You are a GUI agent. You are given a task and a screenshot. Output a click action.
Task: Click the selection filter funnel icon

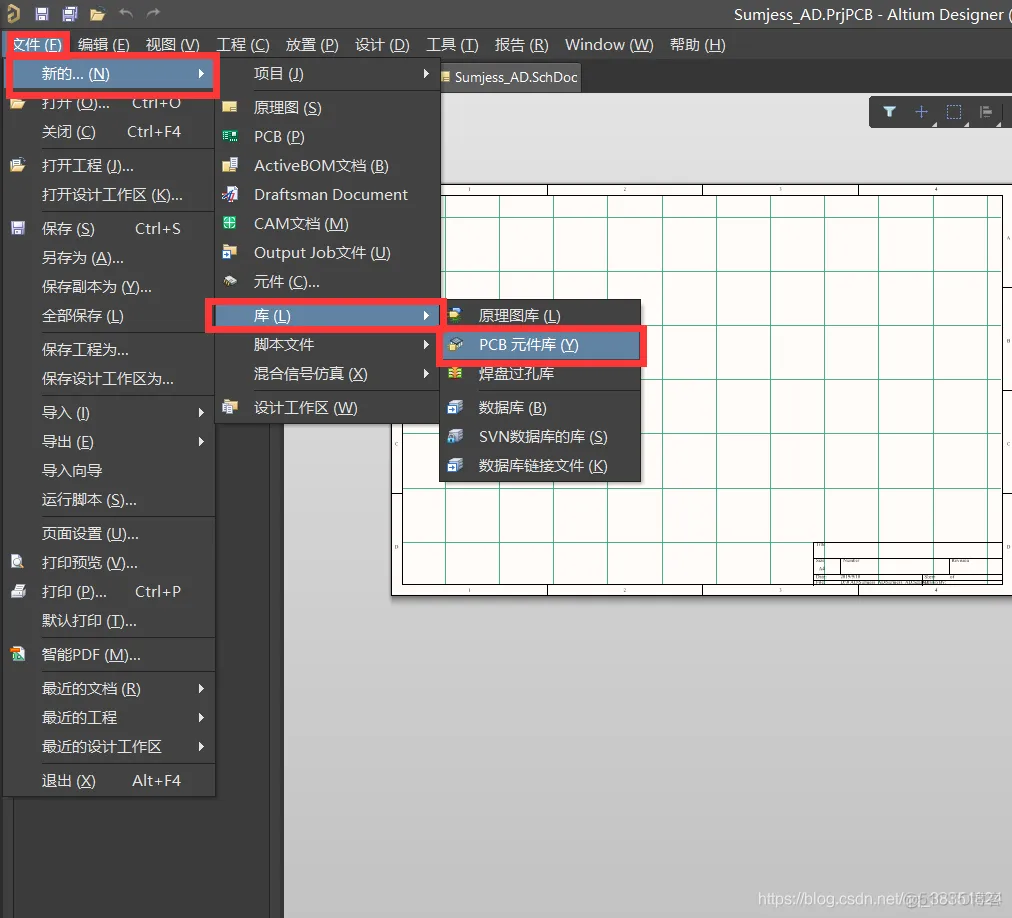[x=889, y=112]
